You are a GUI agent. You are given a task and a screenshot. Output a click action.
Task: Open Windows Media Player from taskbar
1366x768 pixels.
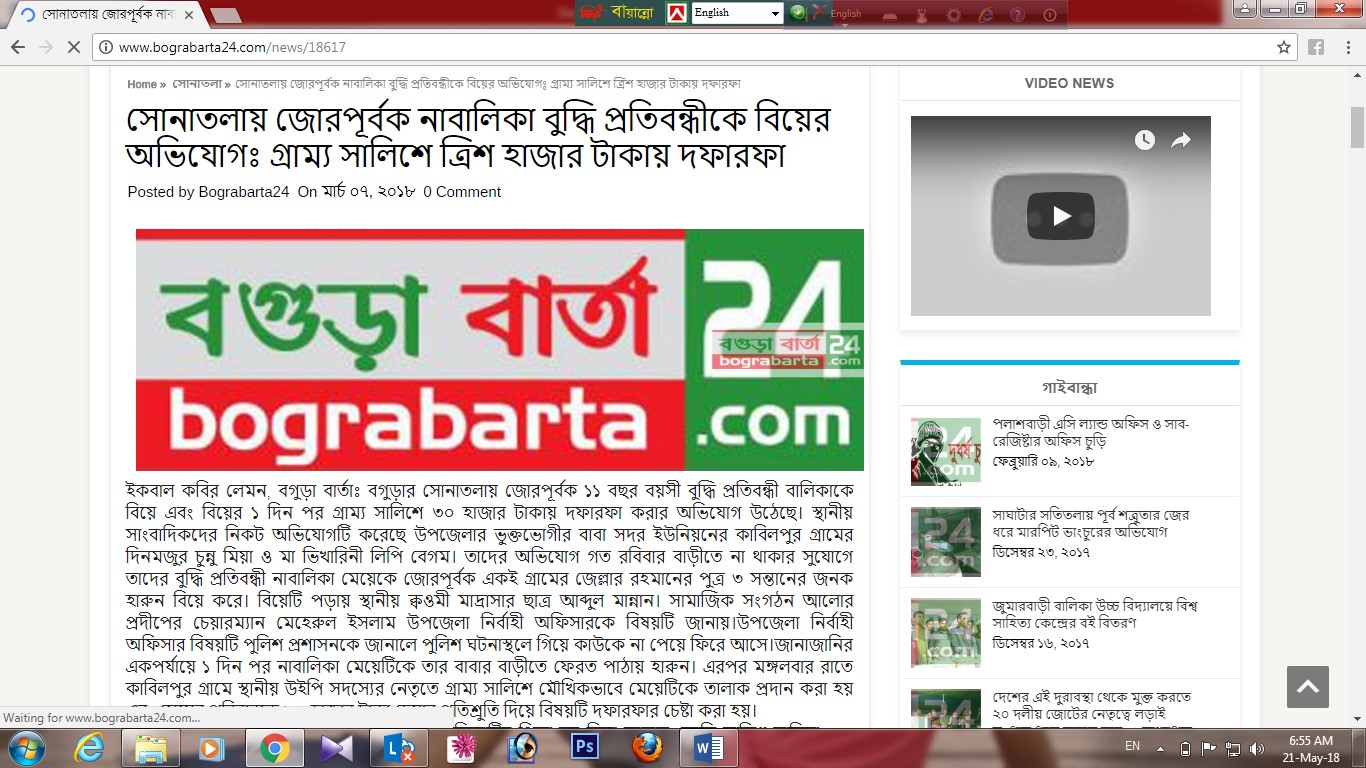212,748
